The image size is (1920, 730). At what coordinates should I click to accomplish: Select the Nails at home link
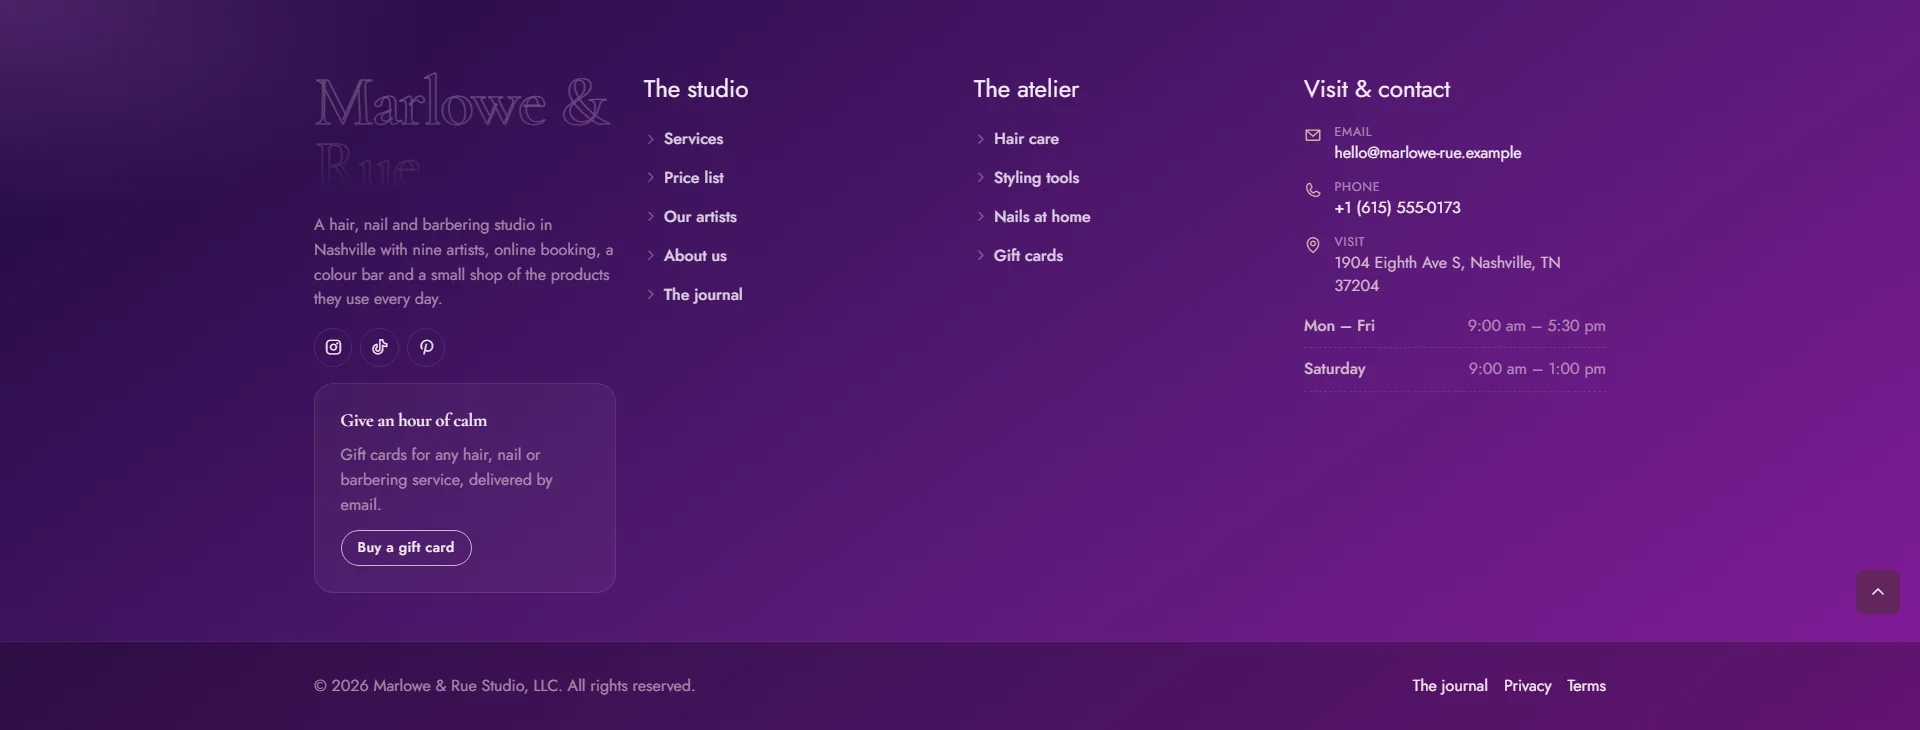coord(1042,217)
